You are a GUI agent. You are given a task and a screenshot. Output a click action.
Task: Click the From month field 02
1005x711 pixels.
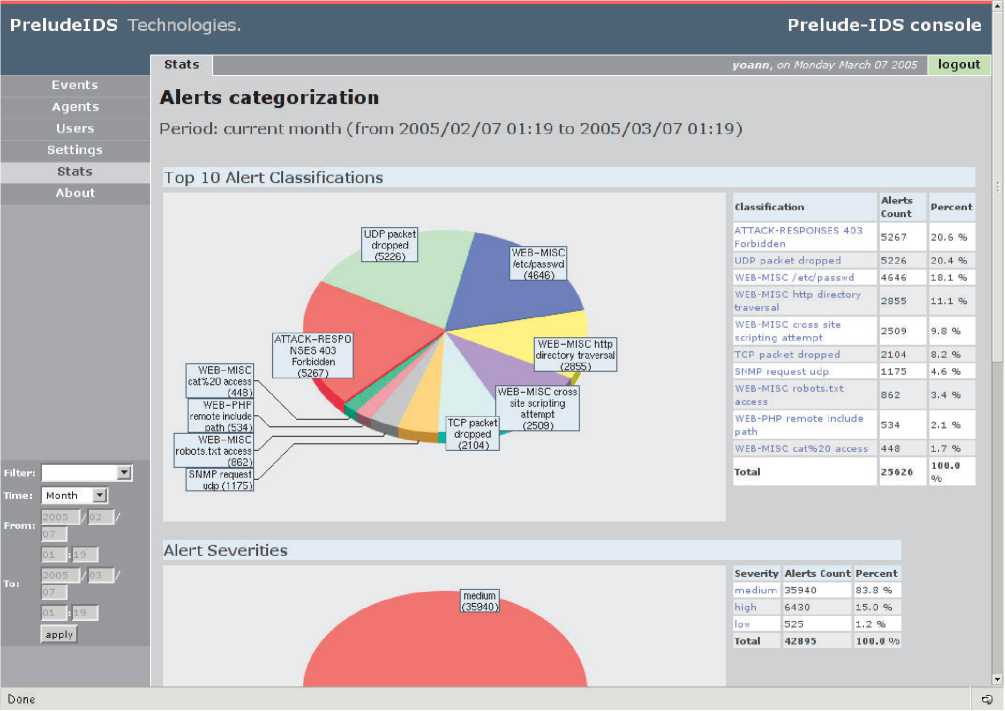click(100, 517)
